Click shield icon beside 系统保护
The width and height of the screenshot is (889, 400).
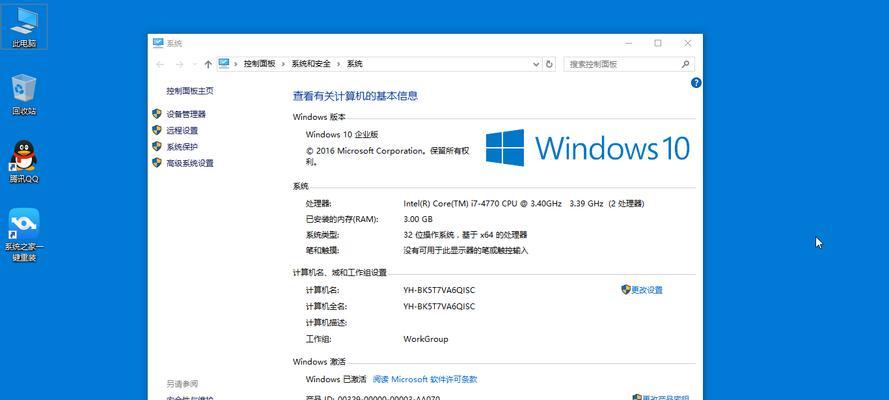tap(157, 147)
